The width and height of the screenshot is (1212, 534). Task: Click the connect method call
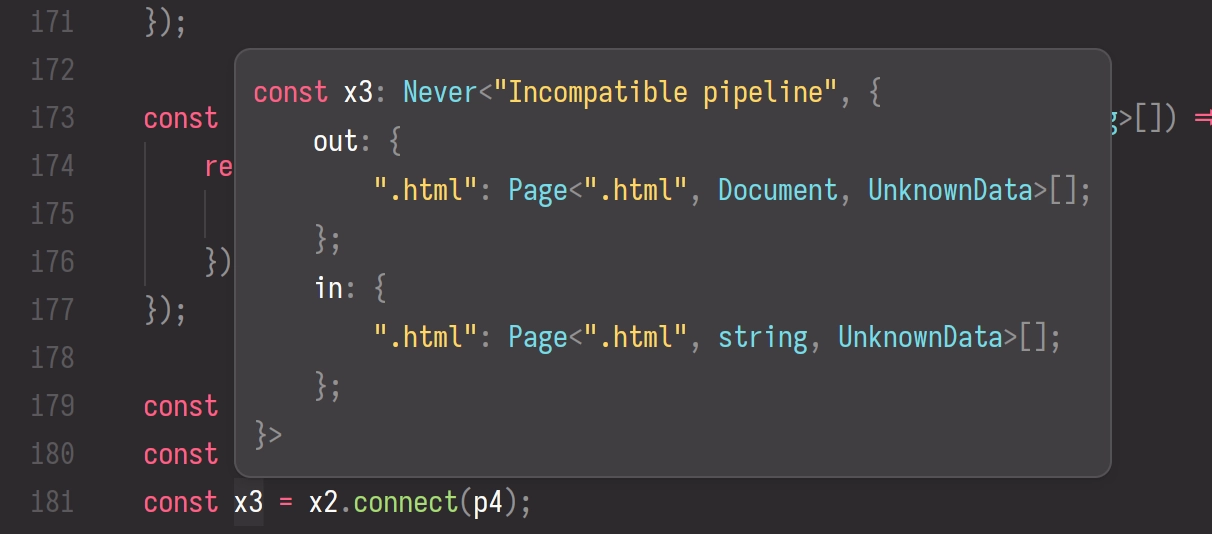406,502
